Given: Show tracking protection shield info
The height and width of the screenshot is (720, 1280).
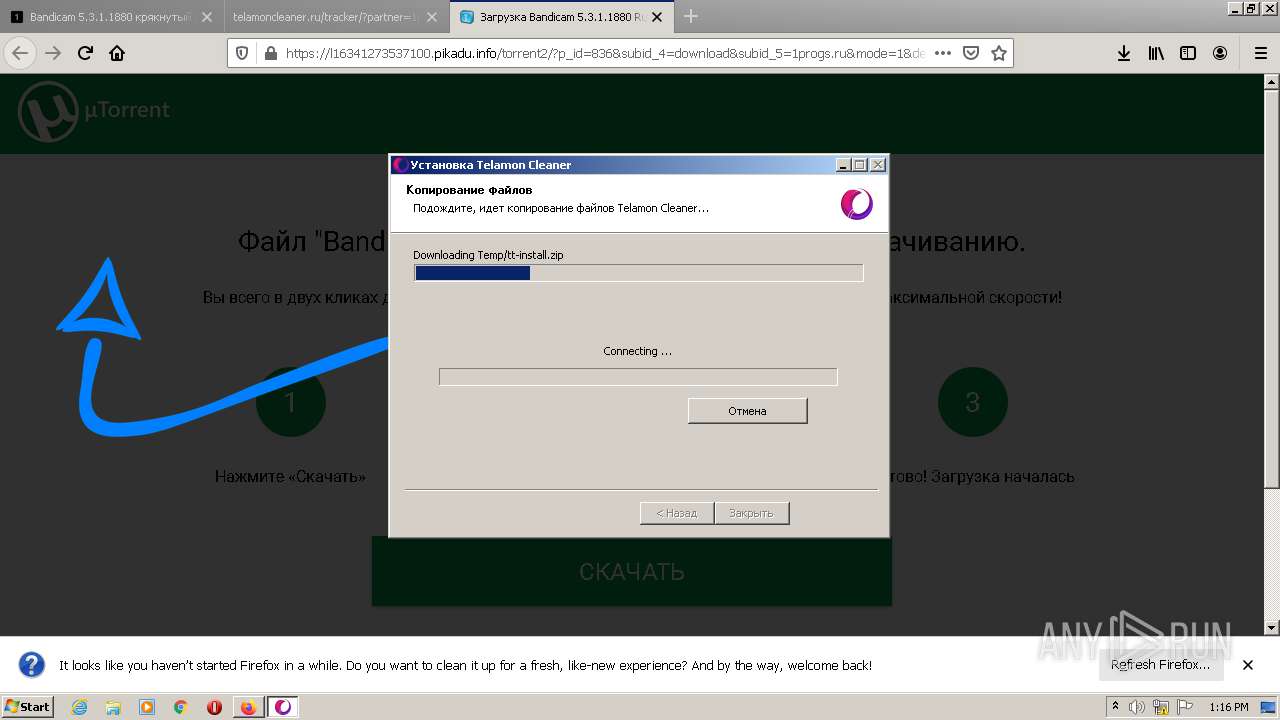Looking at the screenshot, I should [x=241, y=54].
